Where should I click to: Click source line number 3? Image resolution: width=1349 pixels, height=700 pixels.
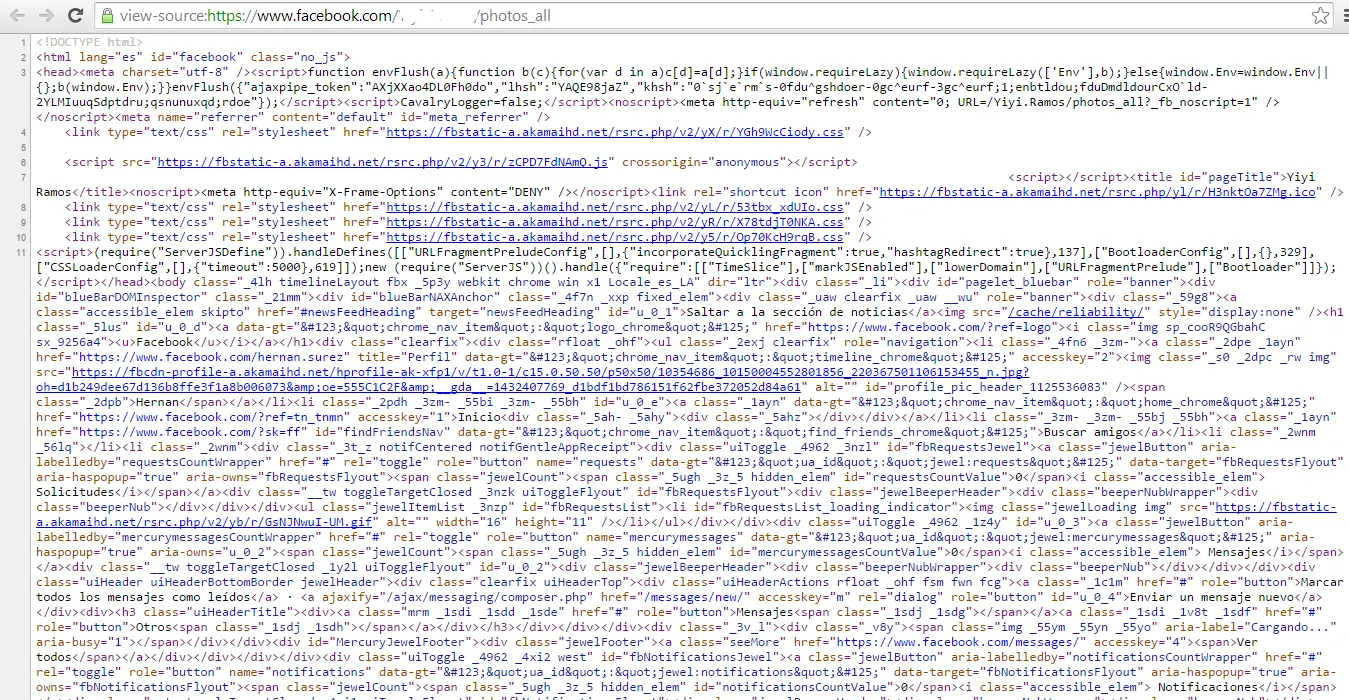tap(26, 71)
